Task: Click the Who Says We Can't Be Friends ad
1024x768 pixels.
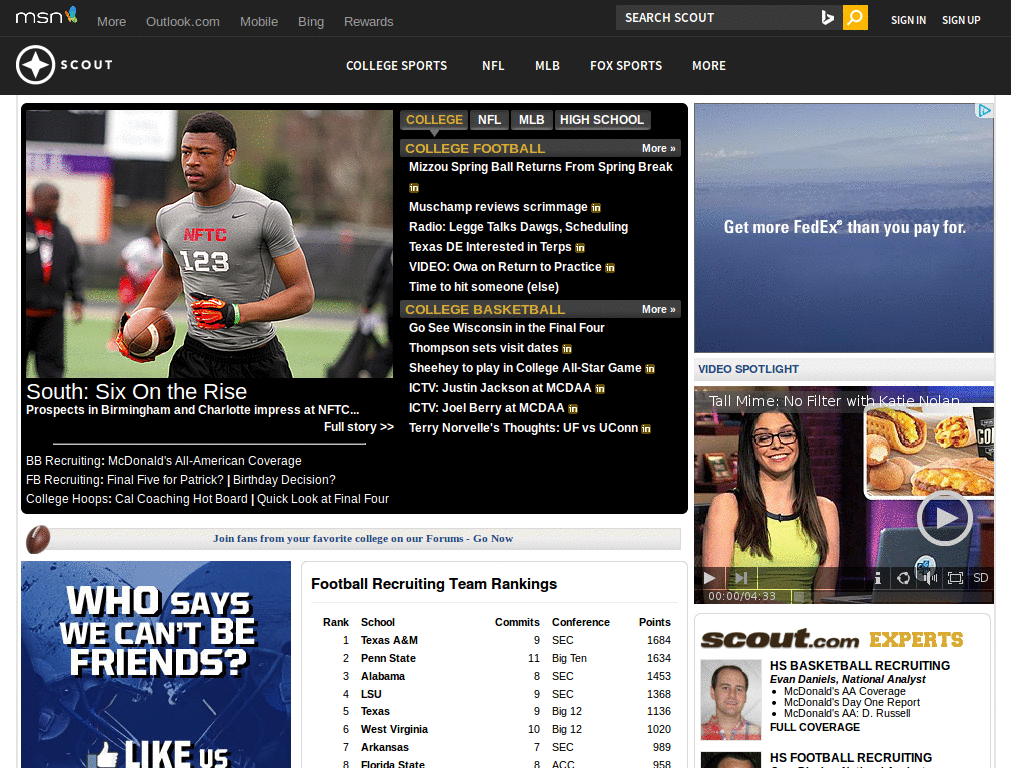Action: (156, 664)
